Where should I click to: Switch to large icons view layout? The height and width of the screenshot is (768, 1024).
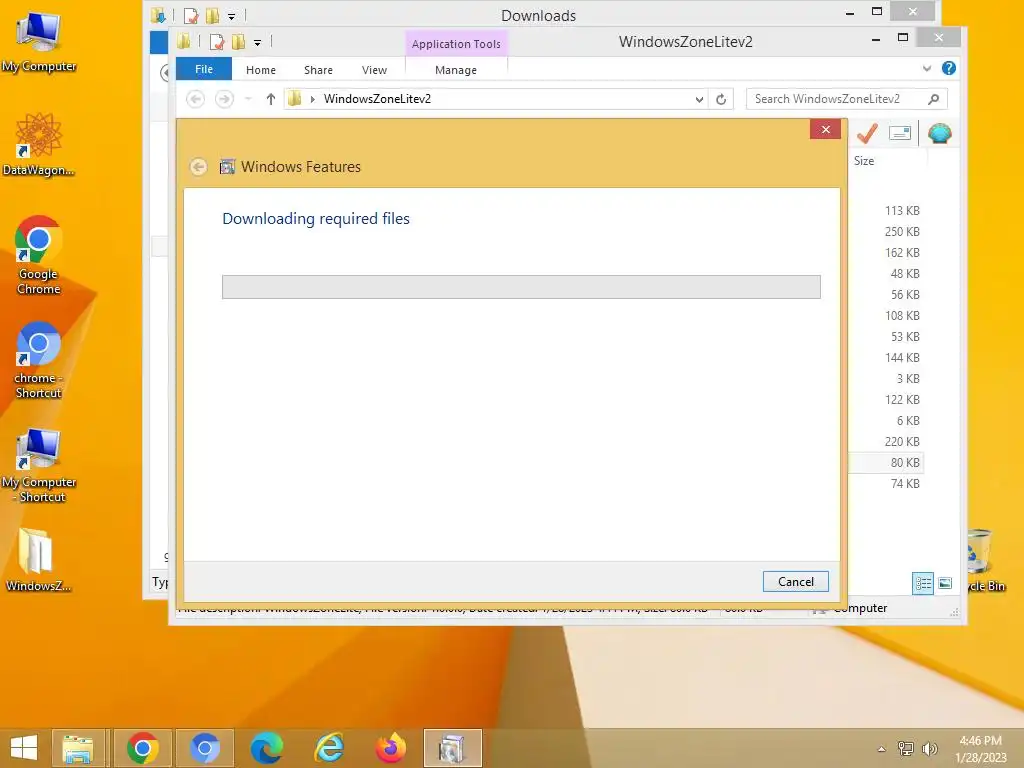(x=945, y=583)
